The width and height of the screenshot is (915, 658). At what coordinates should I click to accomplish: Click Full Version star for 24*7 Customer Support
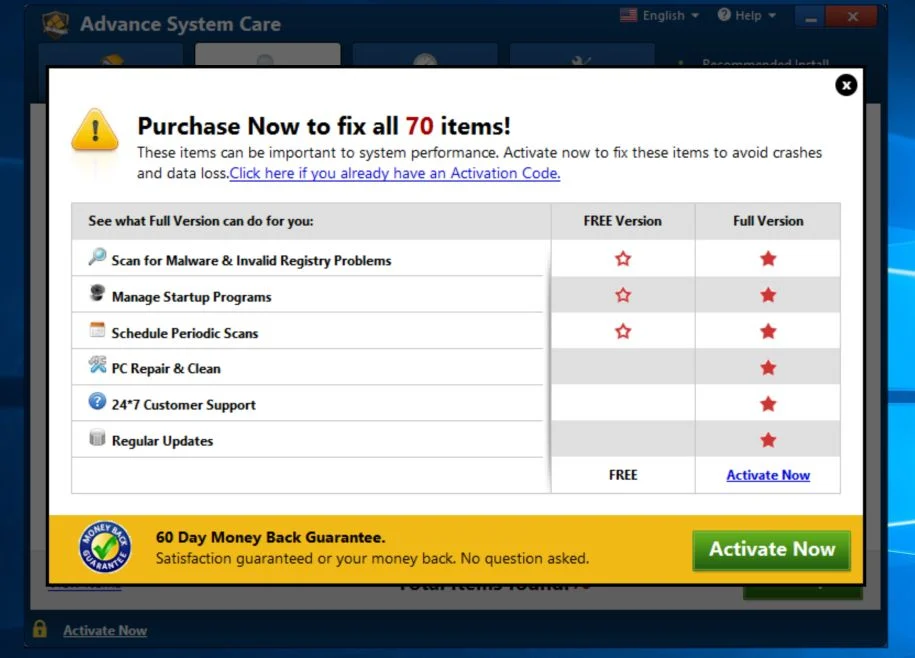point(768,404)
